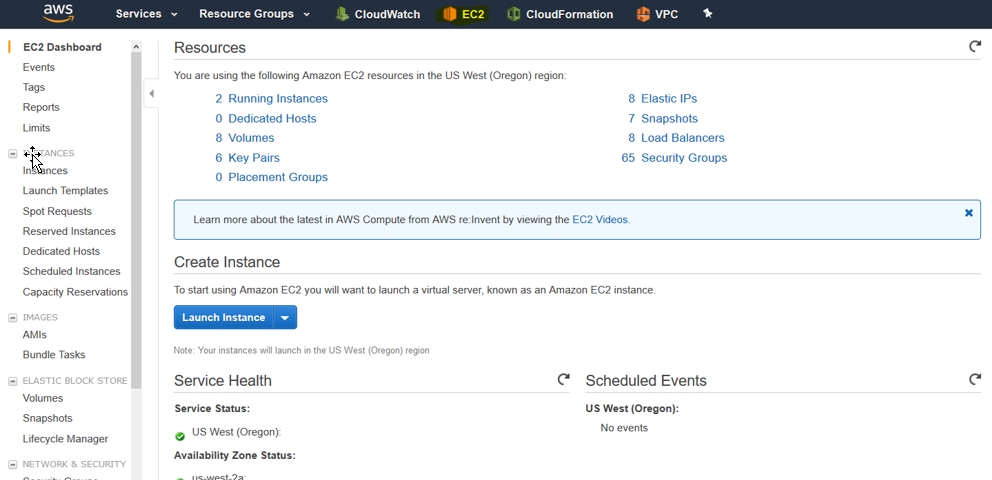Collapse the IMAGES sidebar section
Image resolution: width=992 pixels, height=480 pixels.
(12, 317)
